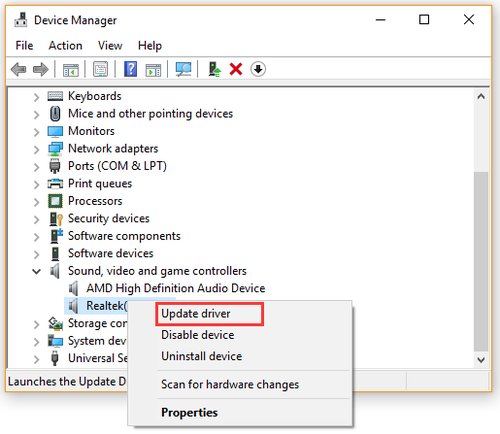This screenshot has height=434, width=500.
Task: Click the scrollbar down arrow
Action: (481, 360)
